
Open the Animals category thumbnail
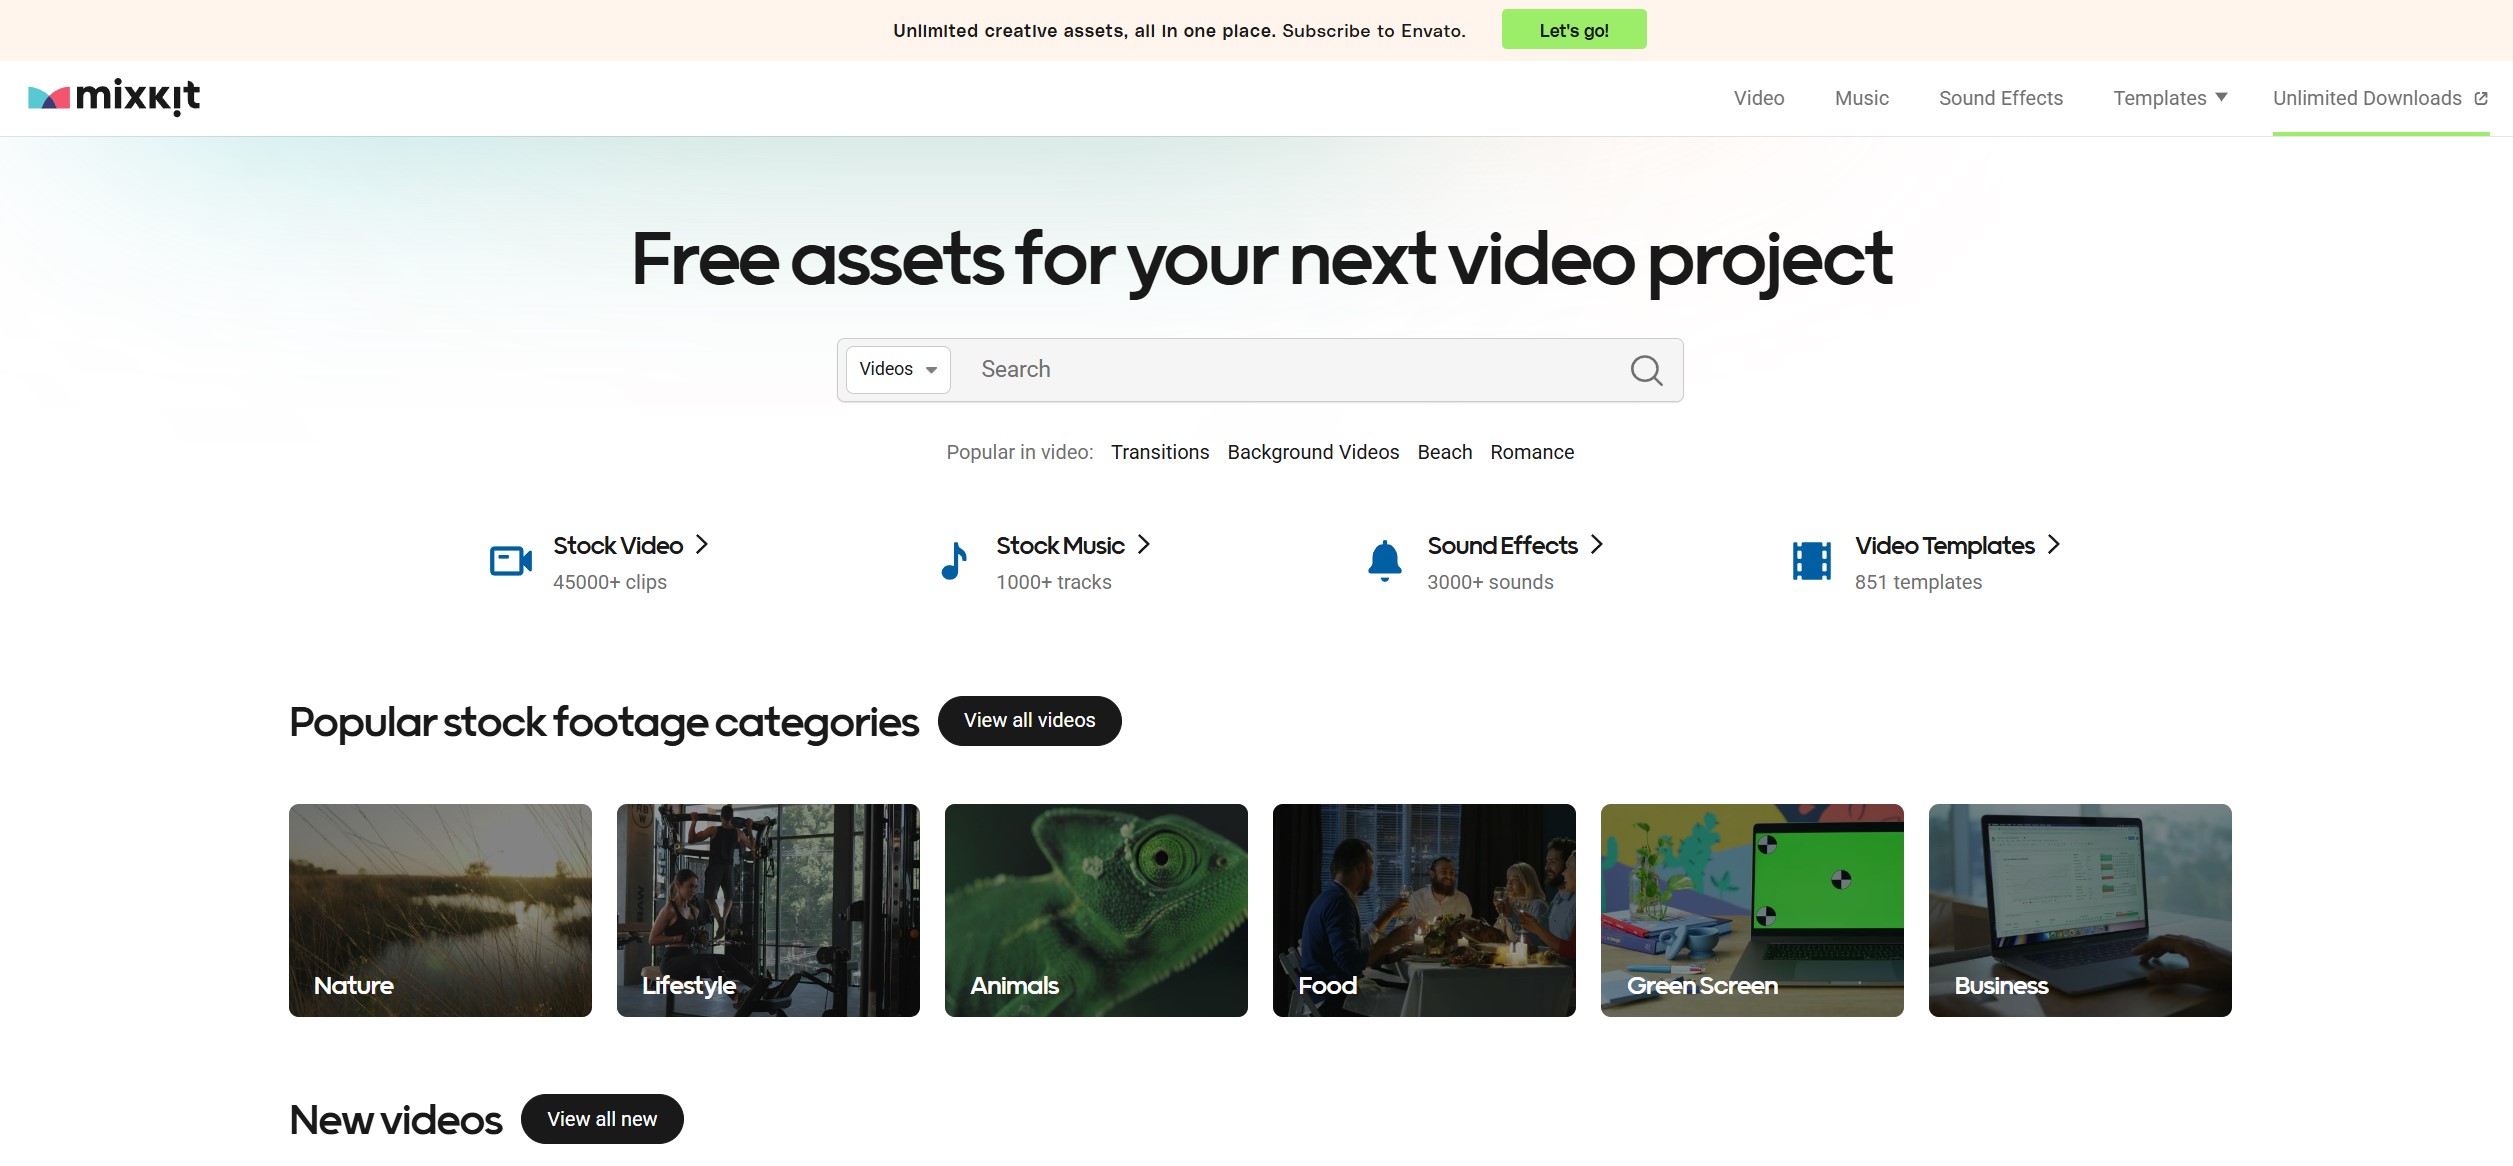tap(1096, 910)
